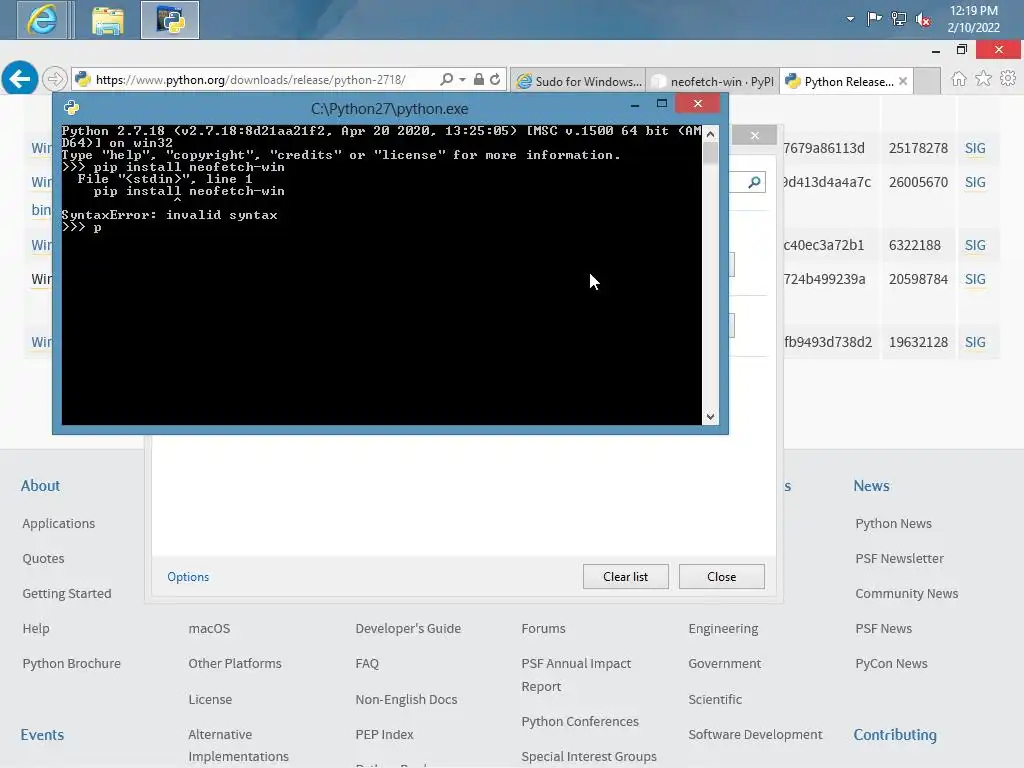This screenshot has width=1024, height=768.
Task: Open a new blank tab
Action: (927, 81)
